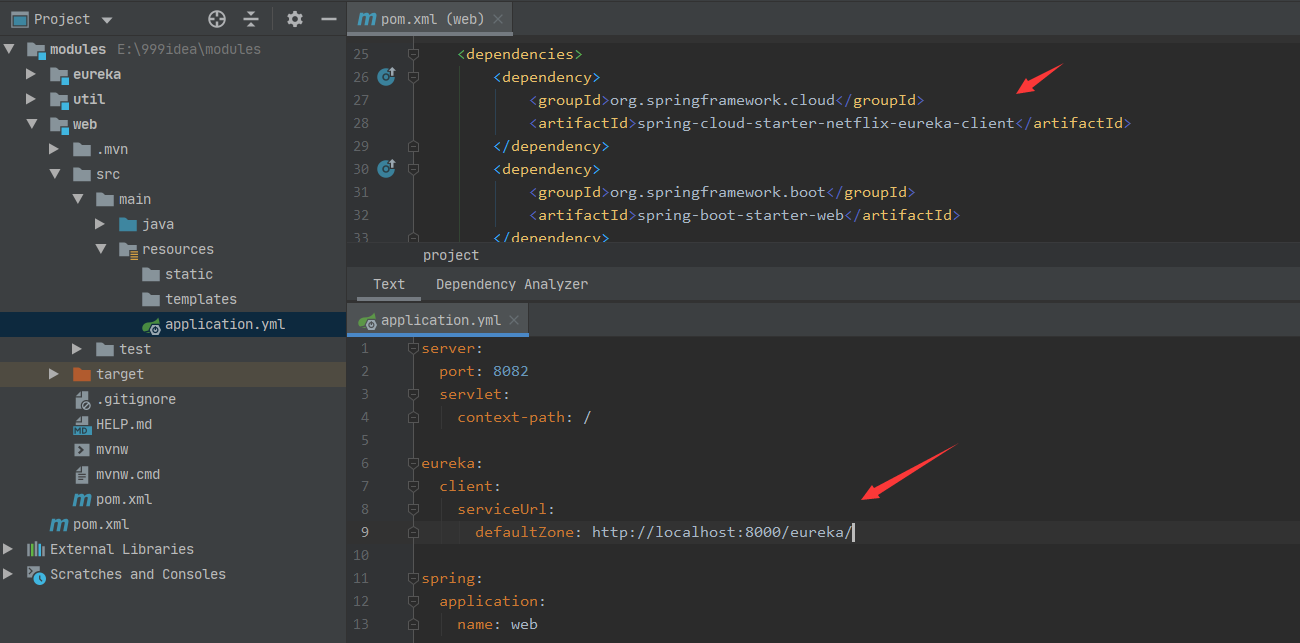Image resolution: width=1300 pixels, height=643 pixels.
Task: Select the mvnw file
Action: coord(112,449)
